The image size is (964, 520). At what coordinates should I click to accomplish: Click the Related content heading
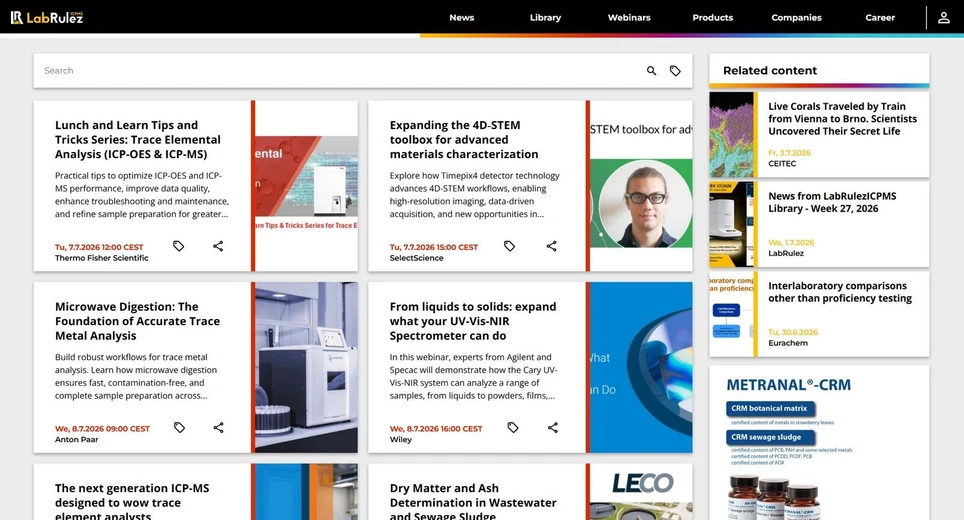click(x=770, y=71)
